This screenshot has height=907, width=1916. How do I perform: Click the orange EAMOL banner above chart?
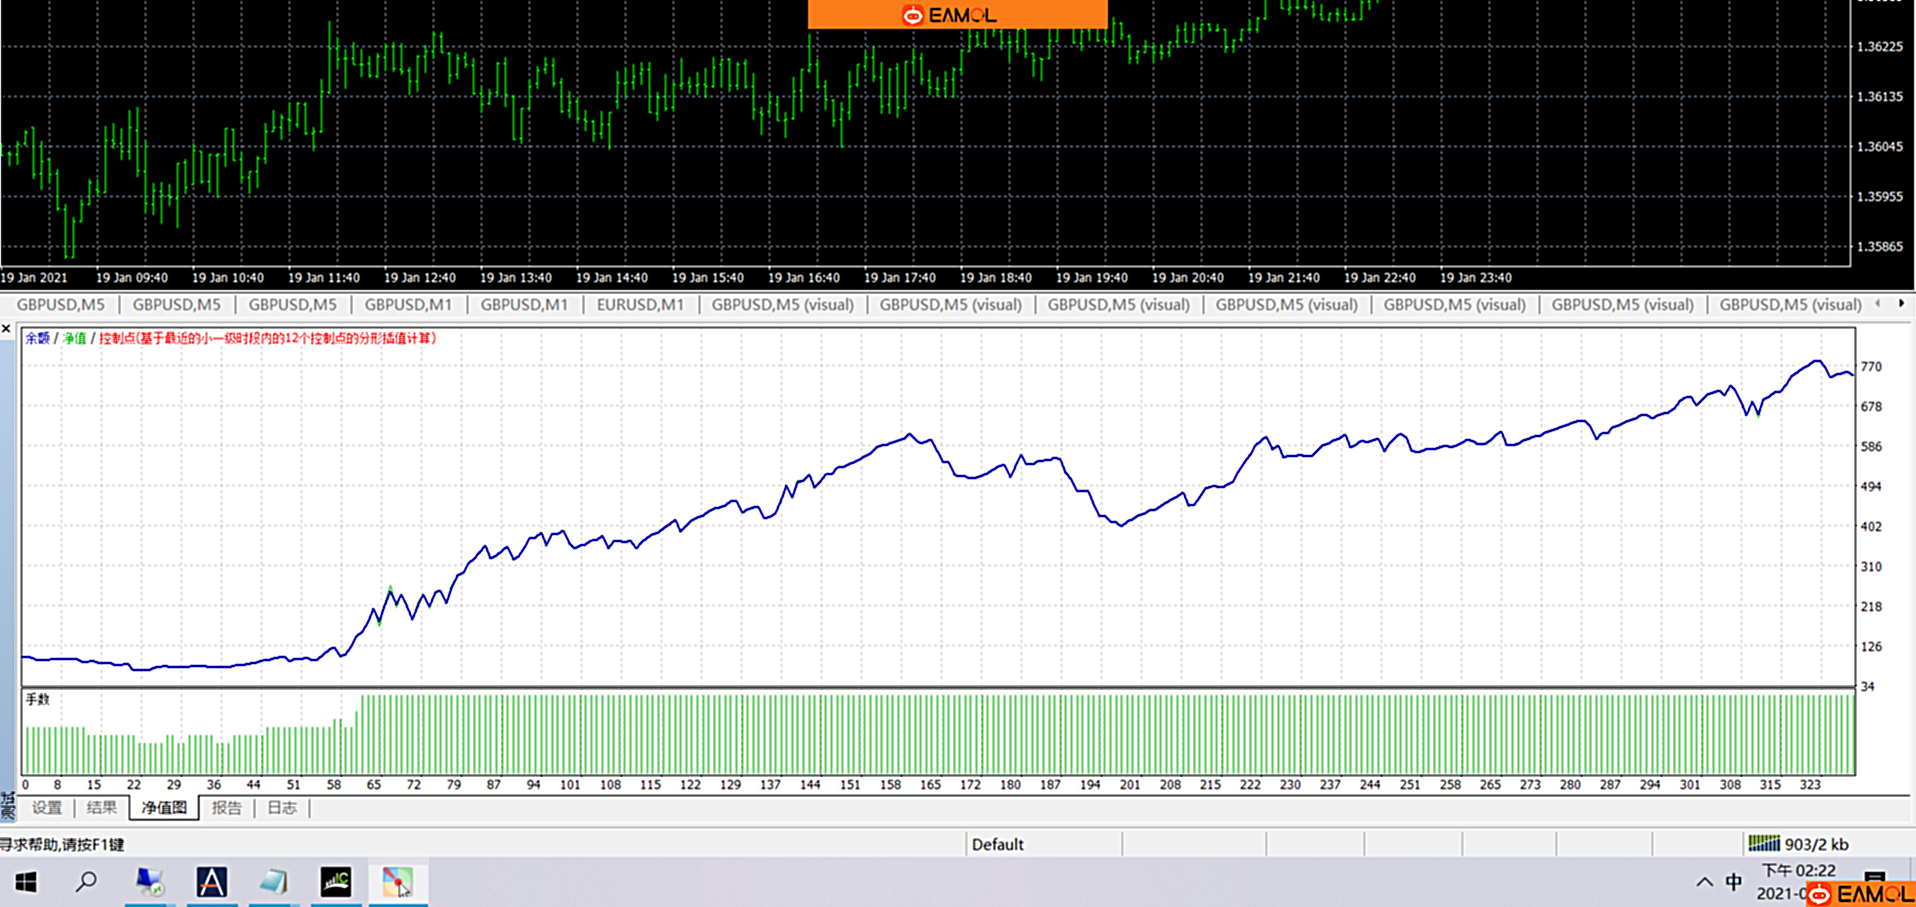tap(957, 14)
